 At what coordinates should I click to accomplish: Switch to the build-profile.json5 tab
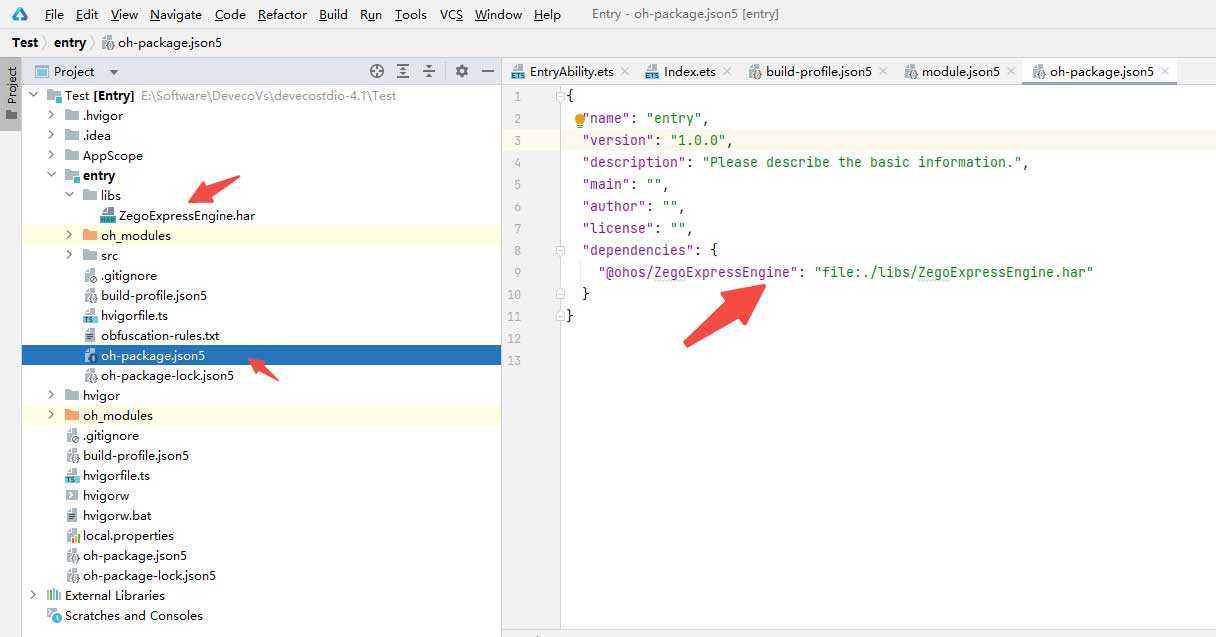tap(818, 72)
